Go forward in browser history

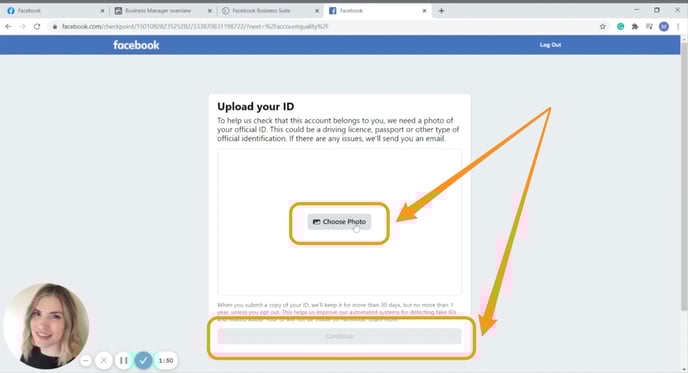pyautogui.click(x=22, y=27)
